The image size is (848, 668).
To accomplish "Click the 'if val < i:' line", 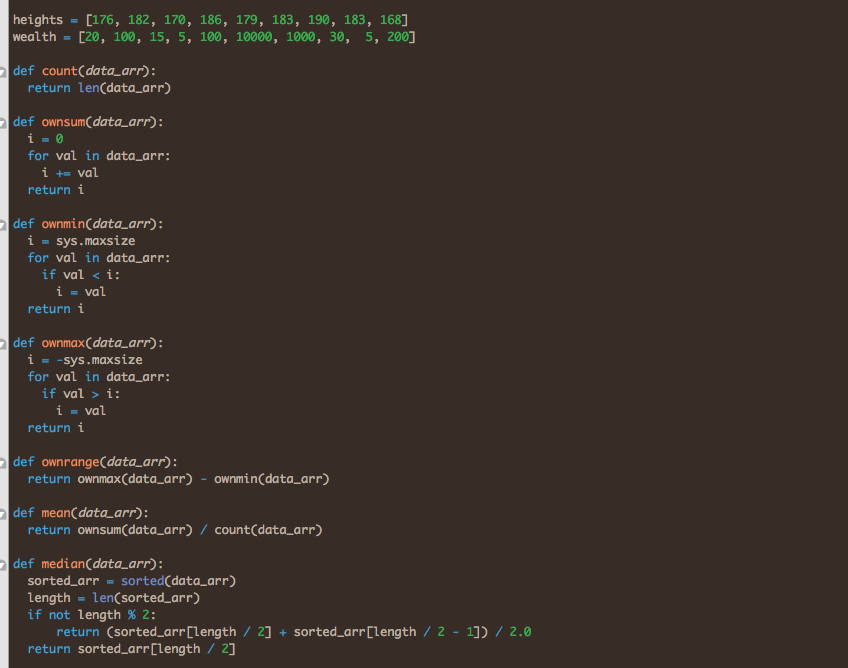I will (81, 275).
